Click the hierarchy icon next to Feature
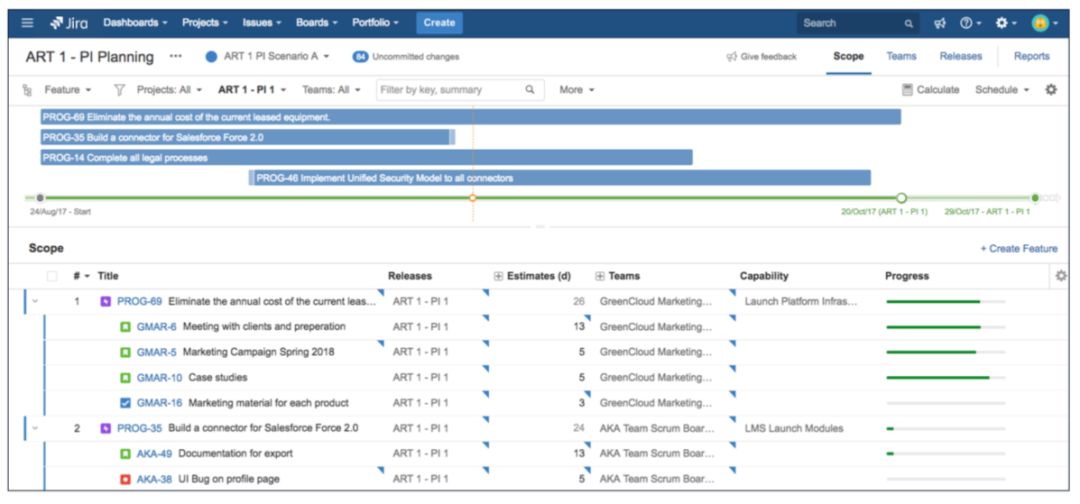The width and height of the screenshot is (1080, 504). coord(28,90)
